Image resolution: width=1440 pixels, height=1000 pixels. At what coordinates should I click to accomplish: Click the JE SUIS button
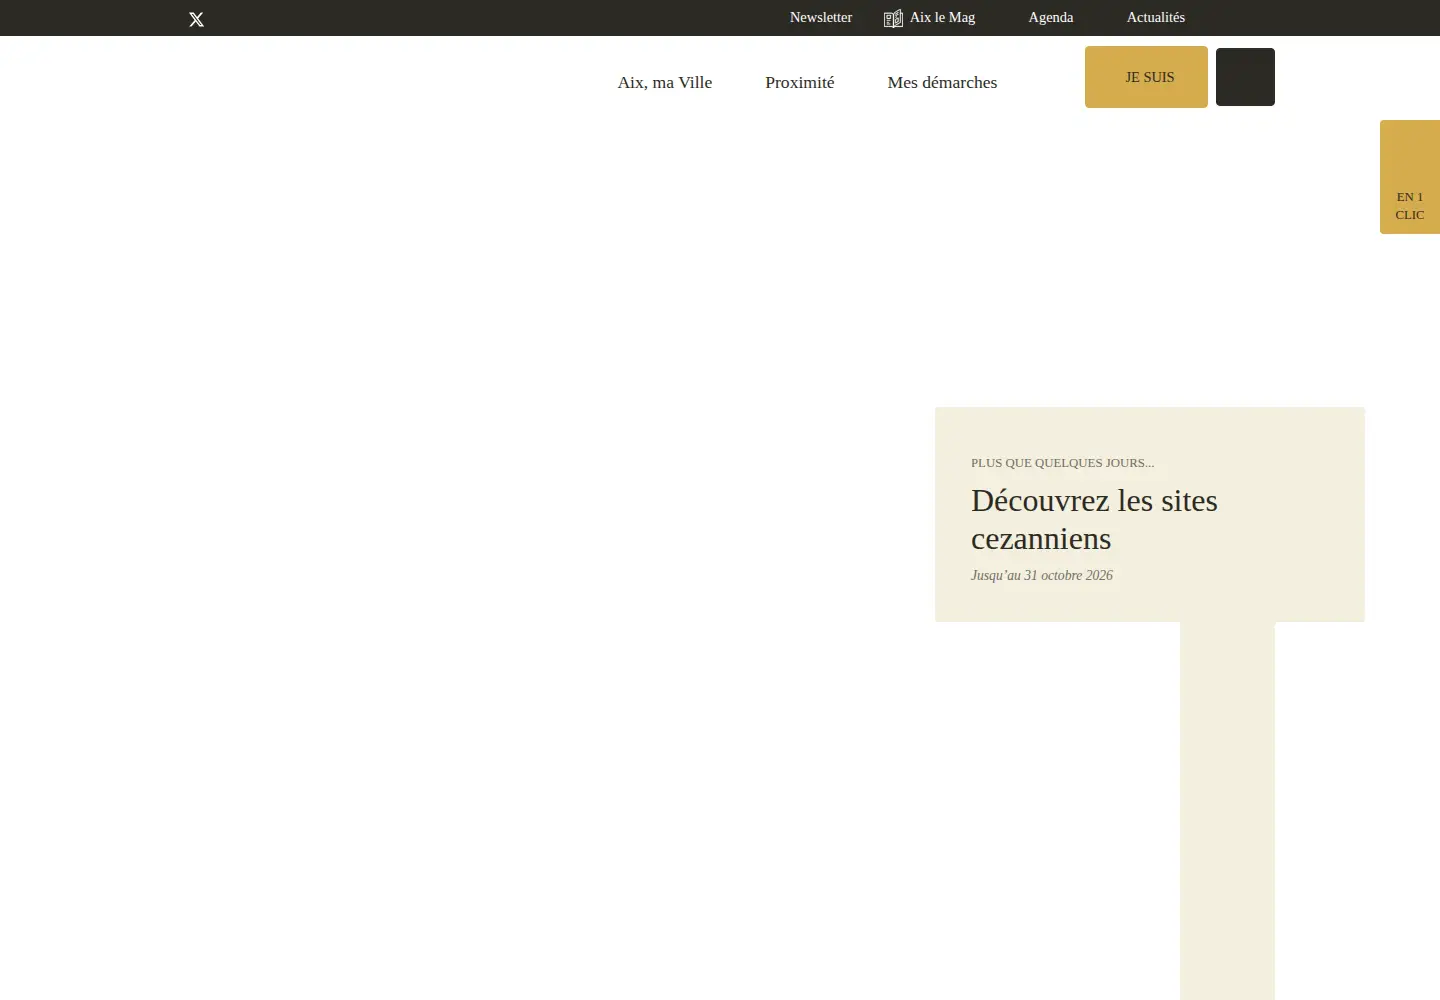click(x=1146, y=77)
